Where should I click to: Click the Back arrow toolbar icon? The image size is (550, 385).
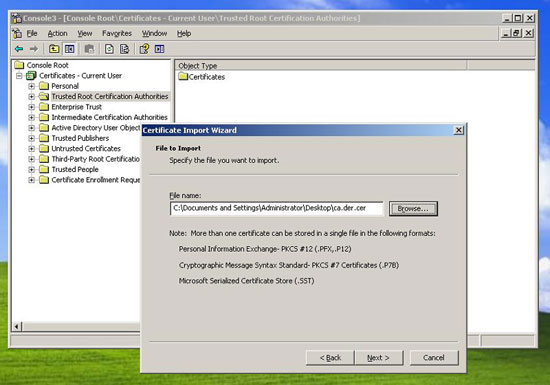(19, 49)
